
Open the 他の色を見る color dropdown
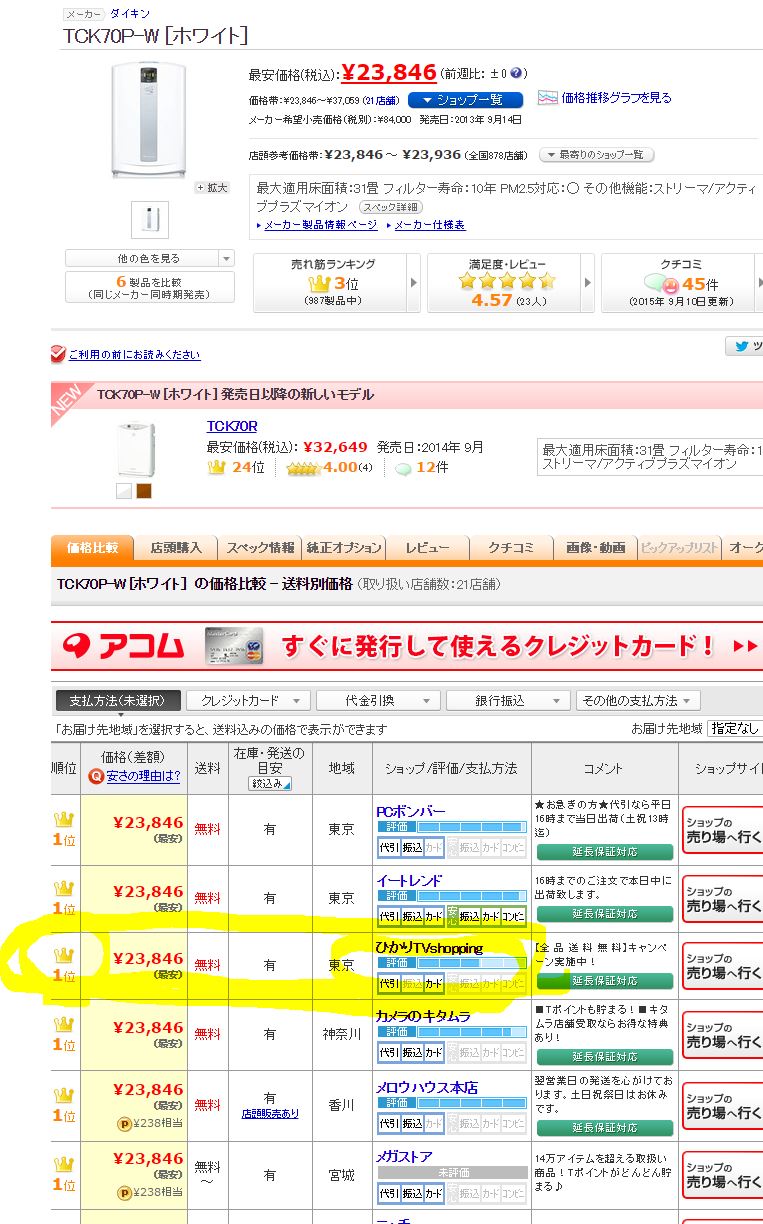(150, 258)
